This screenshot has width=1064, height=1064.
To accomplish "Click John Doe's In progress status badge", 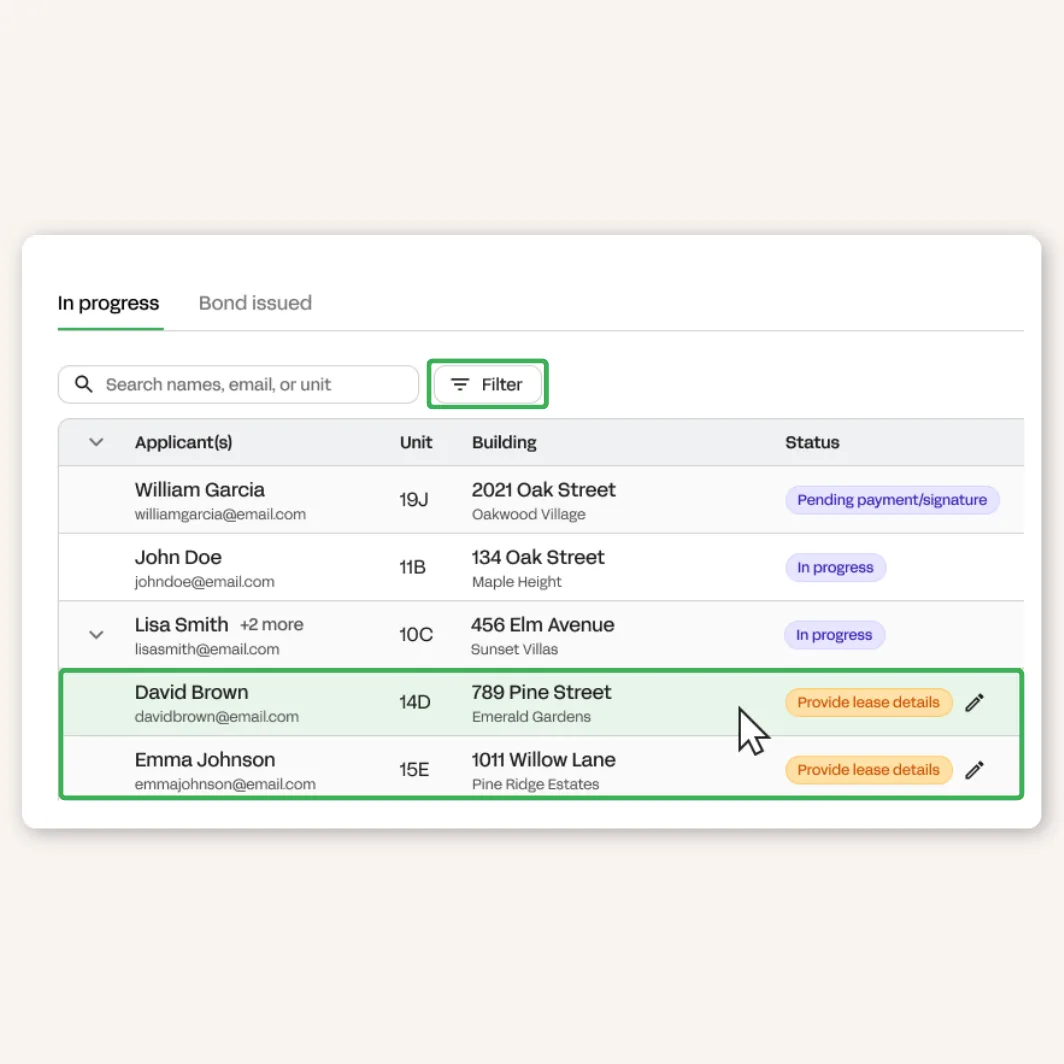I will pos(835,567).
